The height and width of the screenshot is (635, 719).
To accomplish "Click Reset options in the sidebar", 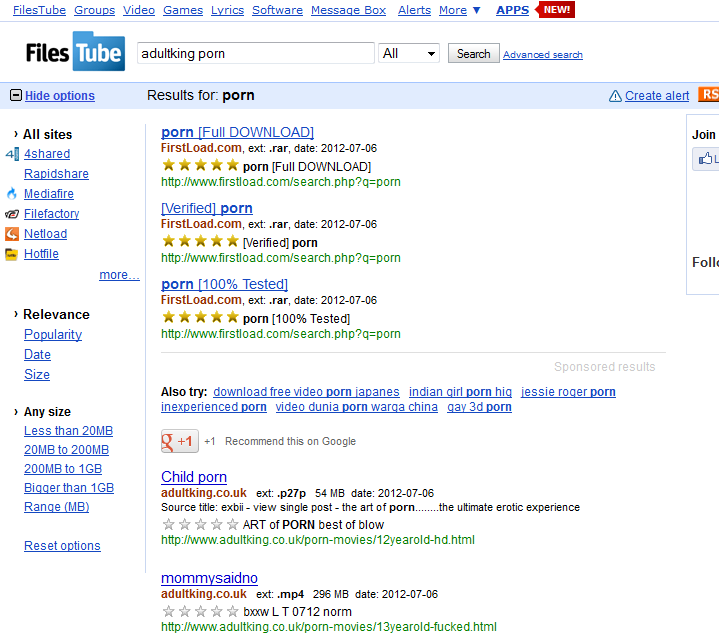I will (62, 546).
